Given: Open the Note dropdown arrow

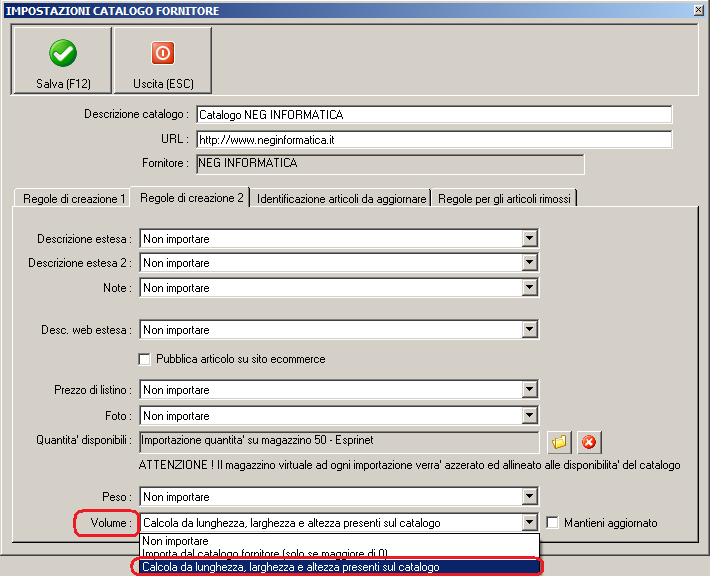Looking at the screenshot, I should click(x=529, y=287).
